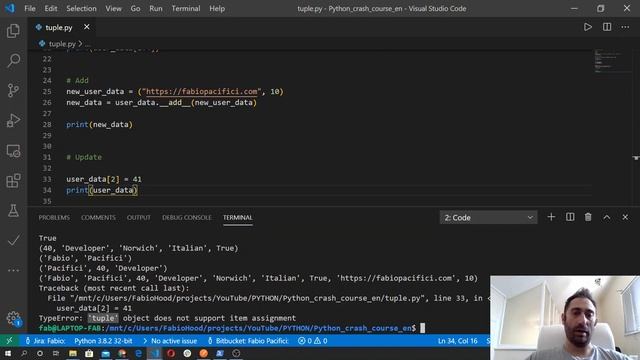
Task: Open the Edit menu
Action: pos(51,9)
